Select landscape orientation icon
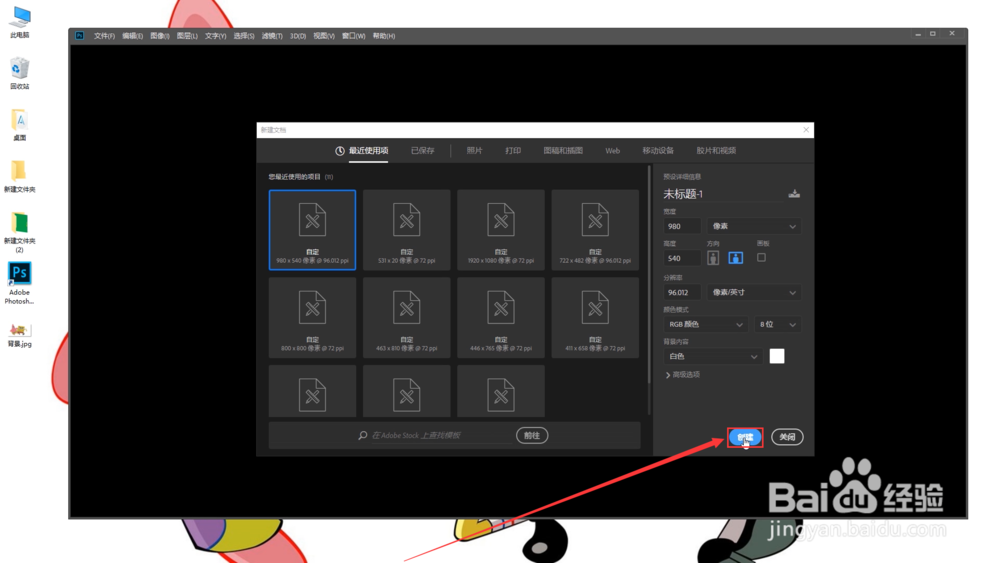This screenshot has height=563, width=1000. [x=735, y=258]
